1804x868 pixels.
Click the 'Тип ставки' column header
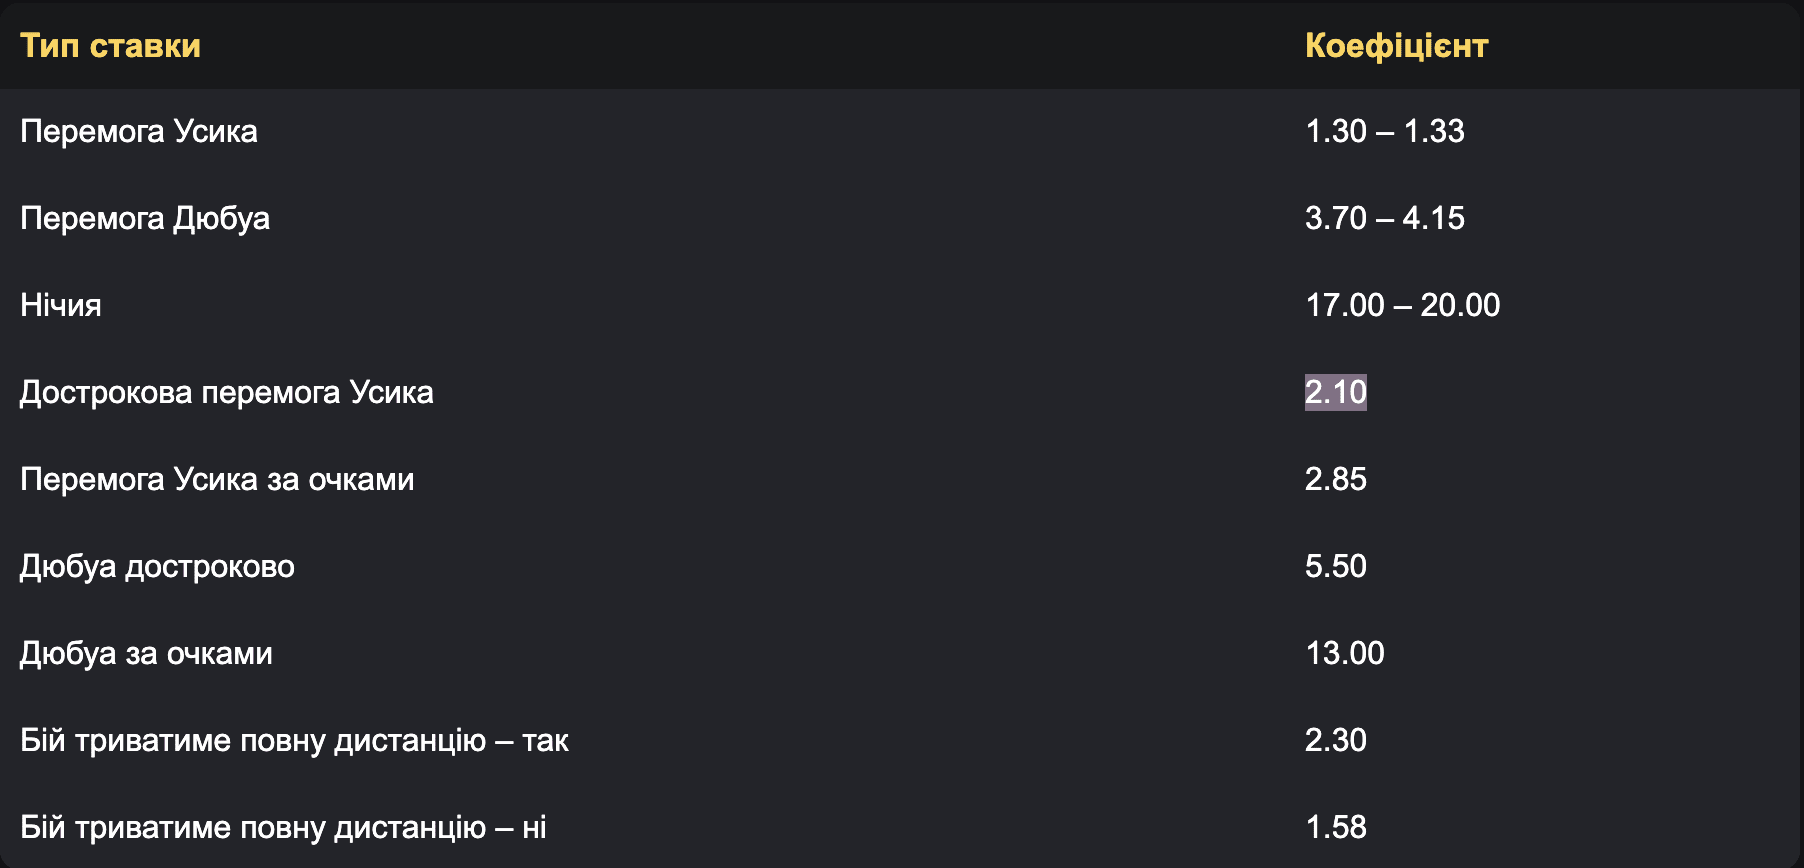coord(110,46)
